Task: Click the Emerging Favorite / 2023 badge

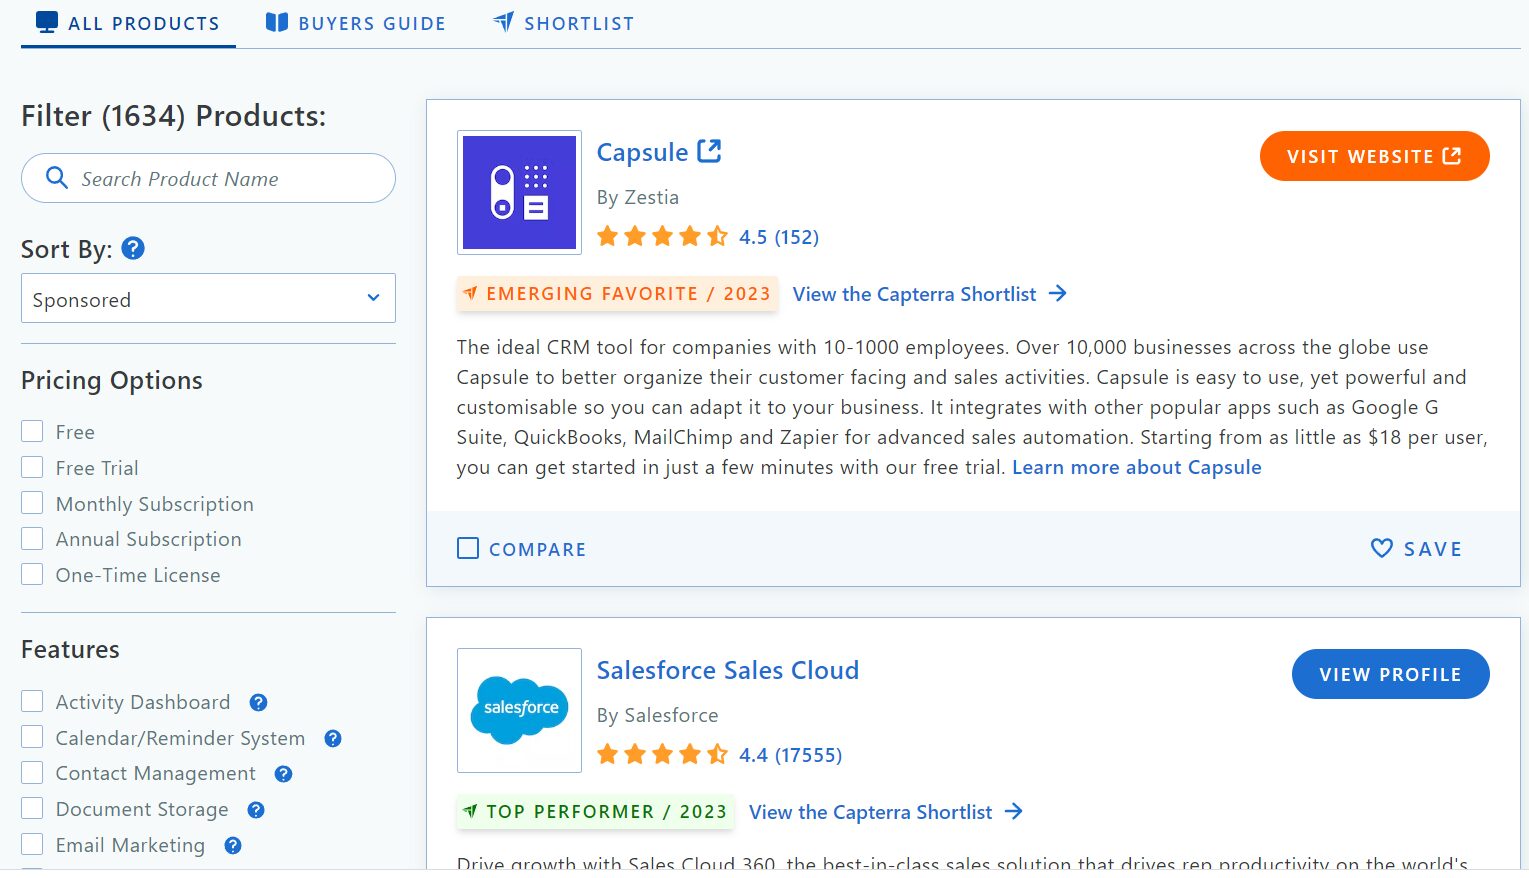Action: click(617, 293)
